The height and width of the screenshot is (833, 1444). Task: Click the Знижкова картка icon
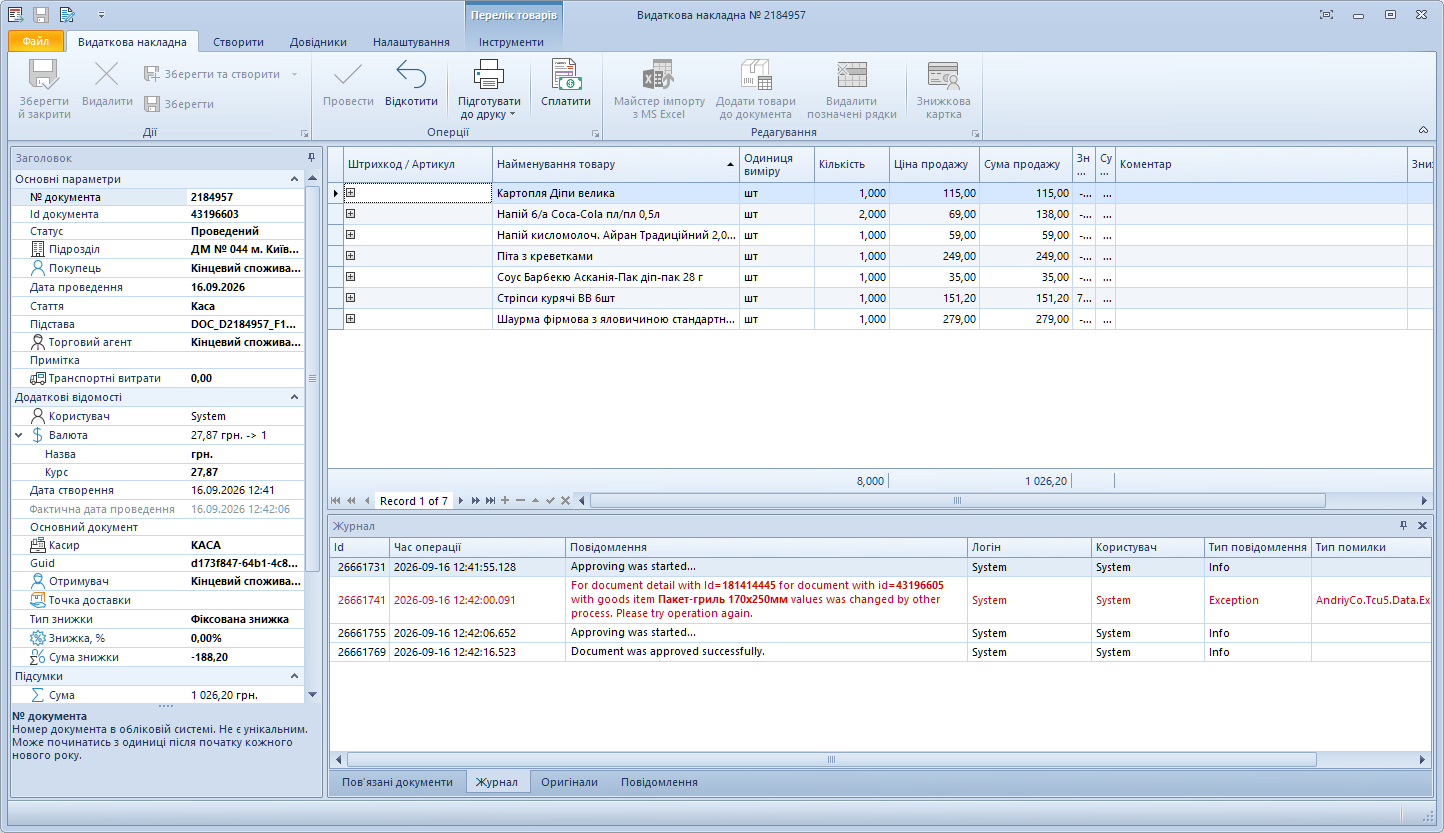pos(943,75)
